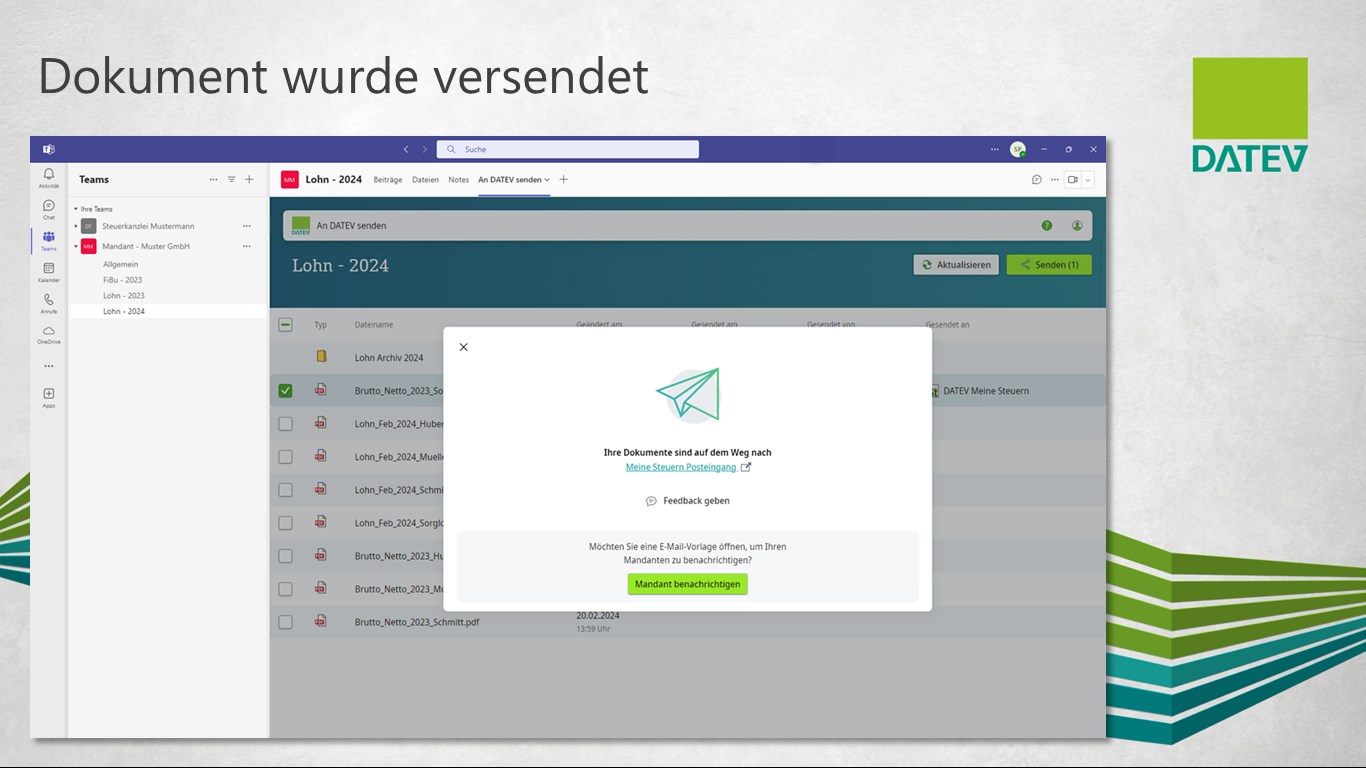Viewport: 1366px width, 768px height.
Task: Click into the Suche search field
Action: [x=567, y=149]
